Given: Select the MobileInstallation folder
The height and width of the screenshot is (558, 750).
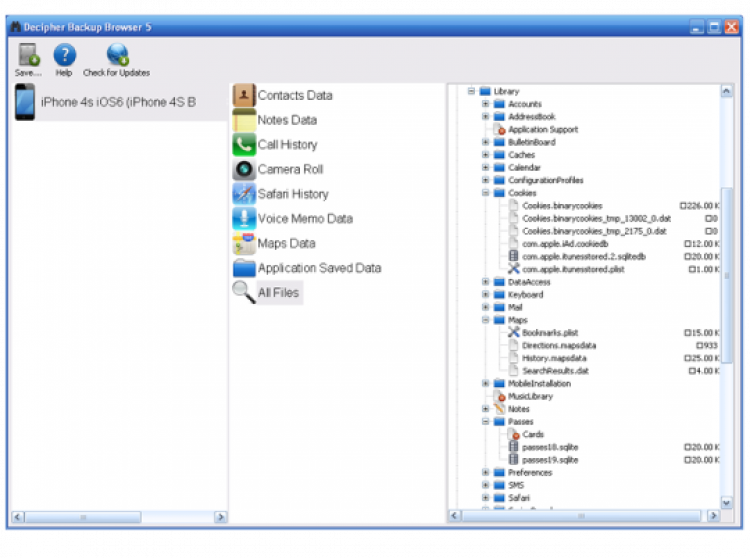Looking at the screenshot, I should click(x=539, y=383).
